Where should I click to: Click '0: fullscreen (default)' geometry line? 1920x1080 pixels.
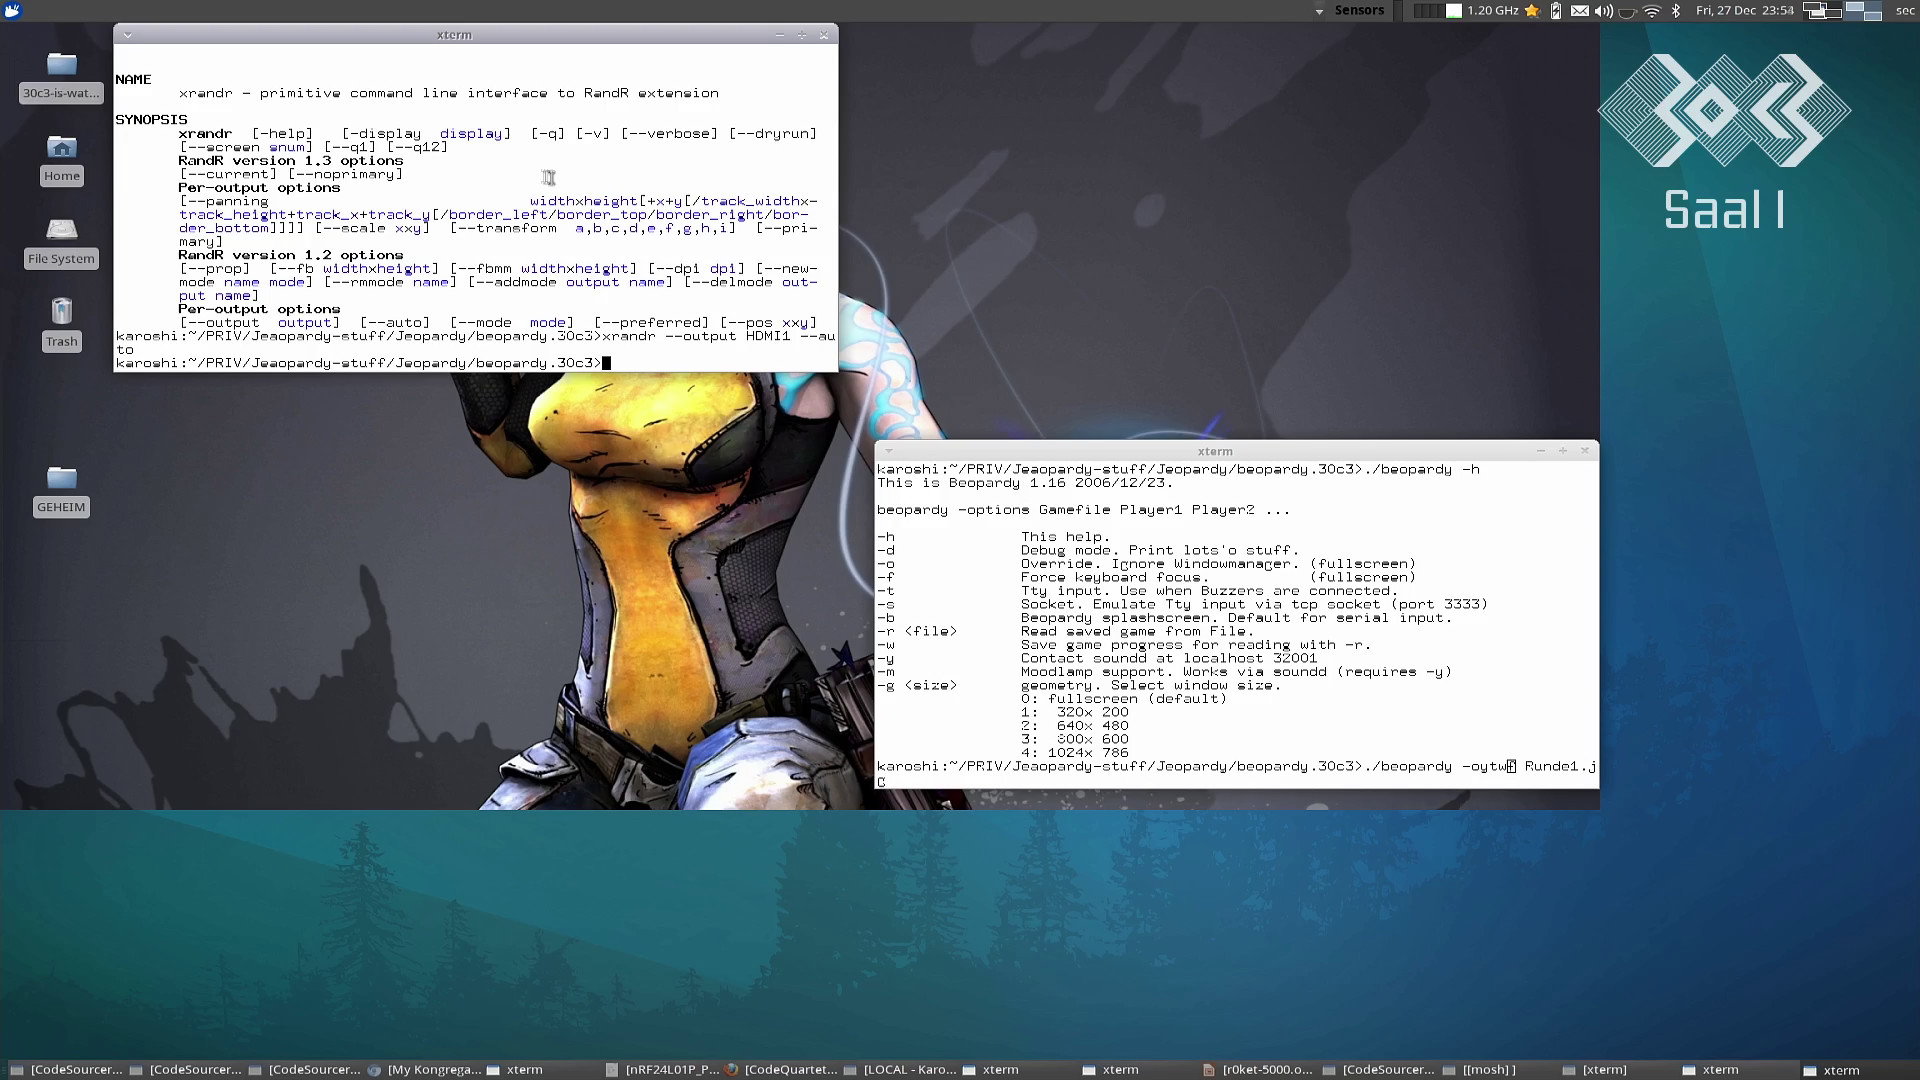(x=1124, y=698)
